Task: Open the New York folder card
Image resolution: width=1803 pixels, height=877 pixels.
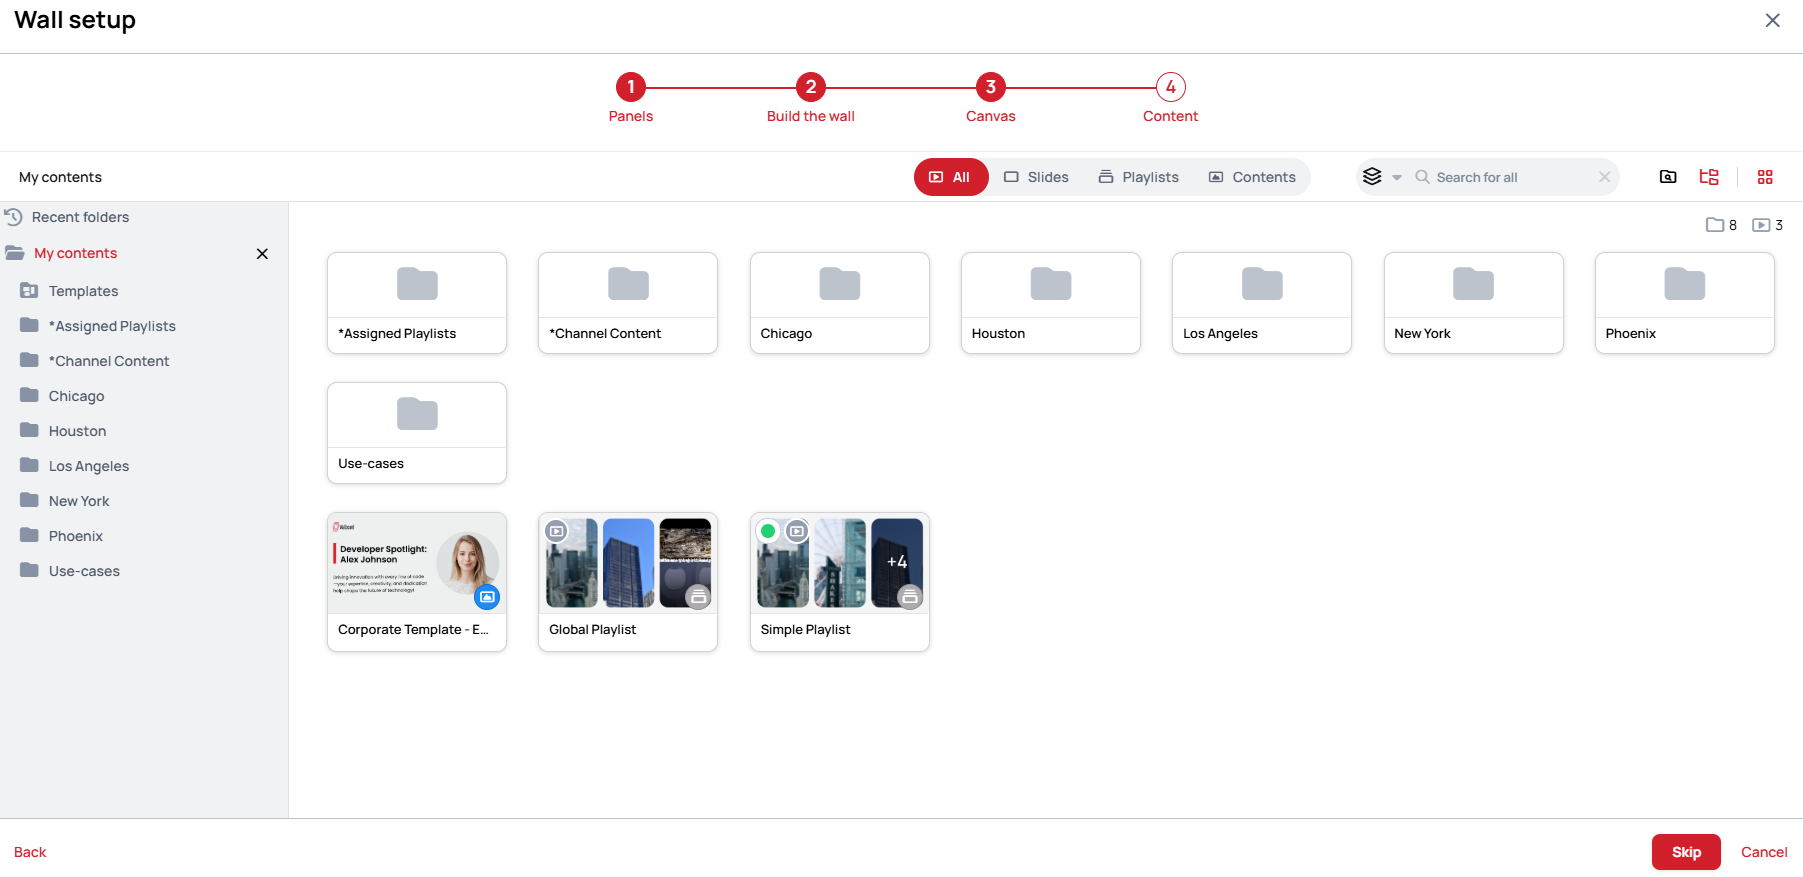Action: [x=1474, y=303]
